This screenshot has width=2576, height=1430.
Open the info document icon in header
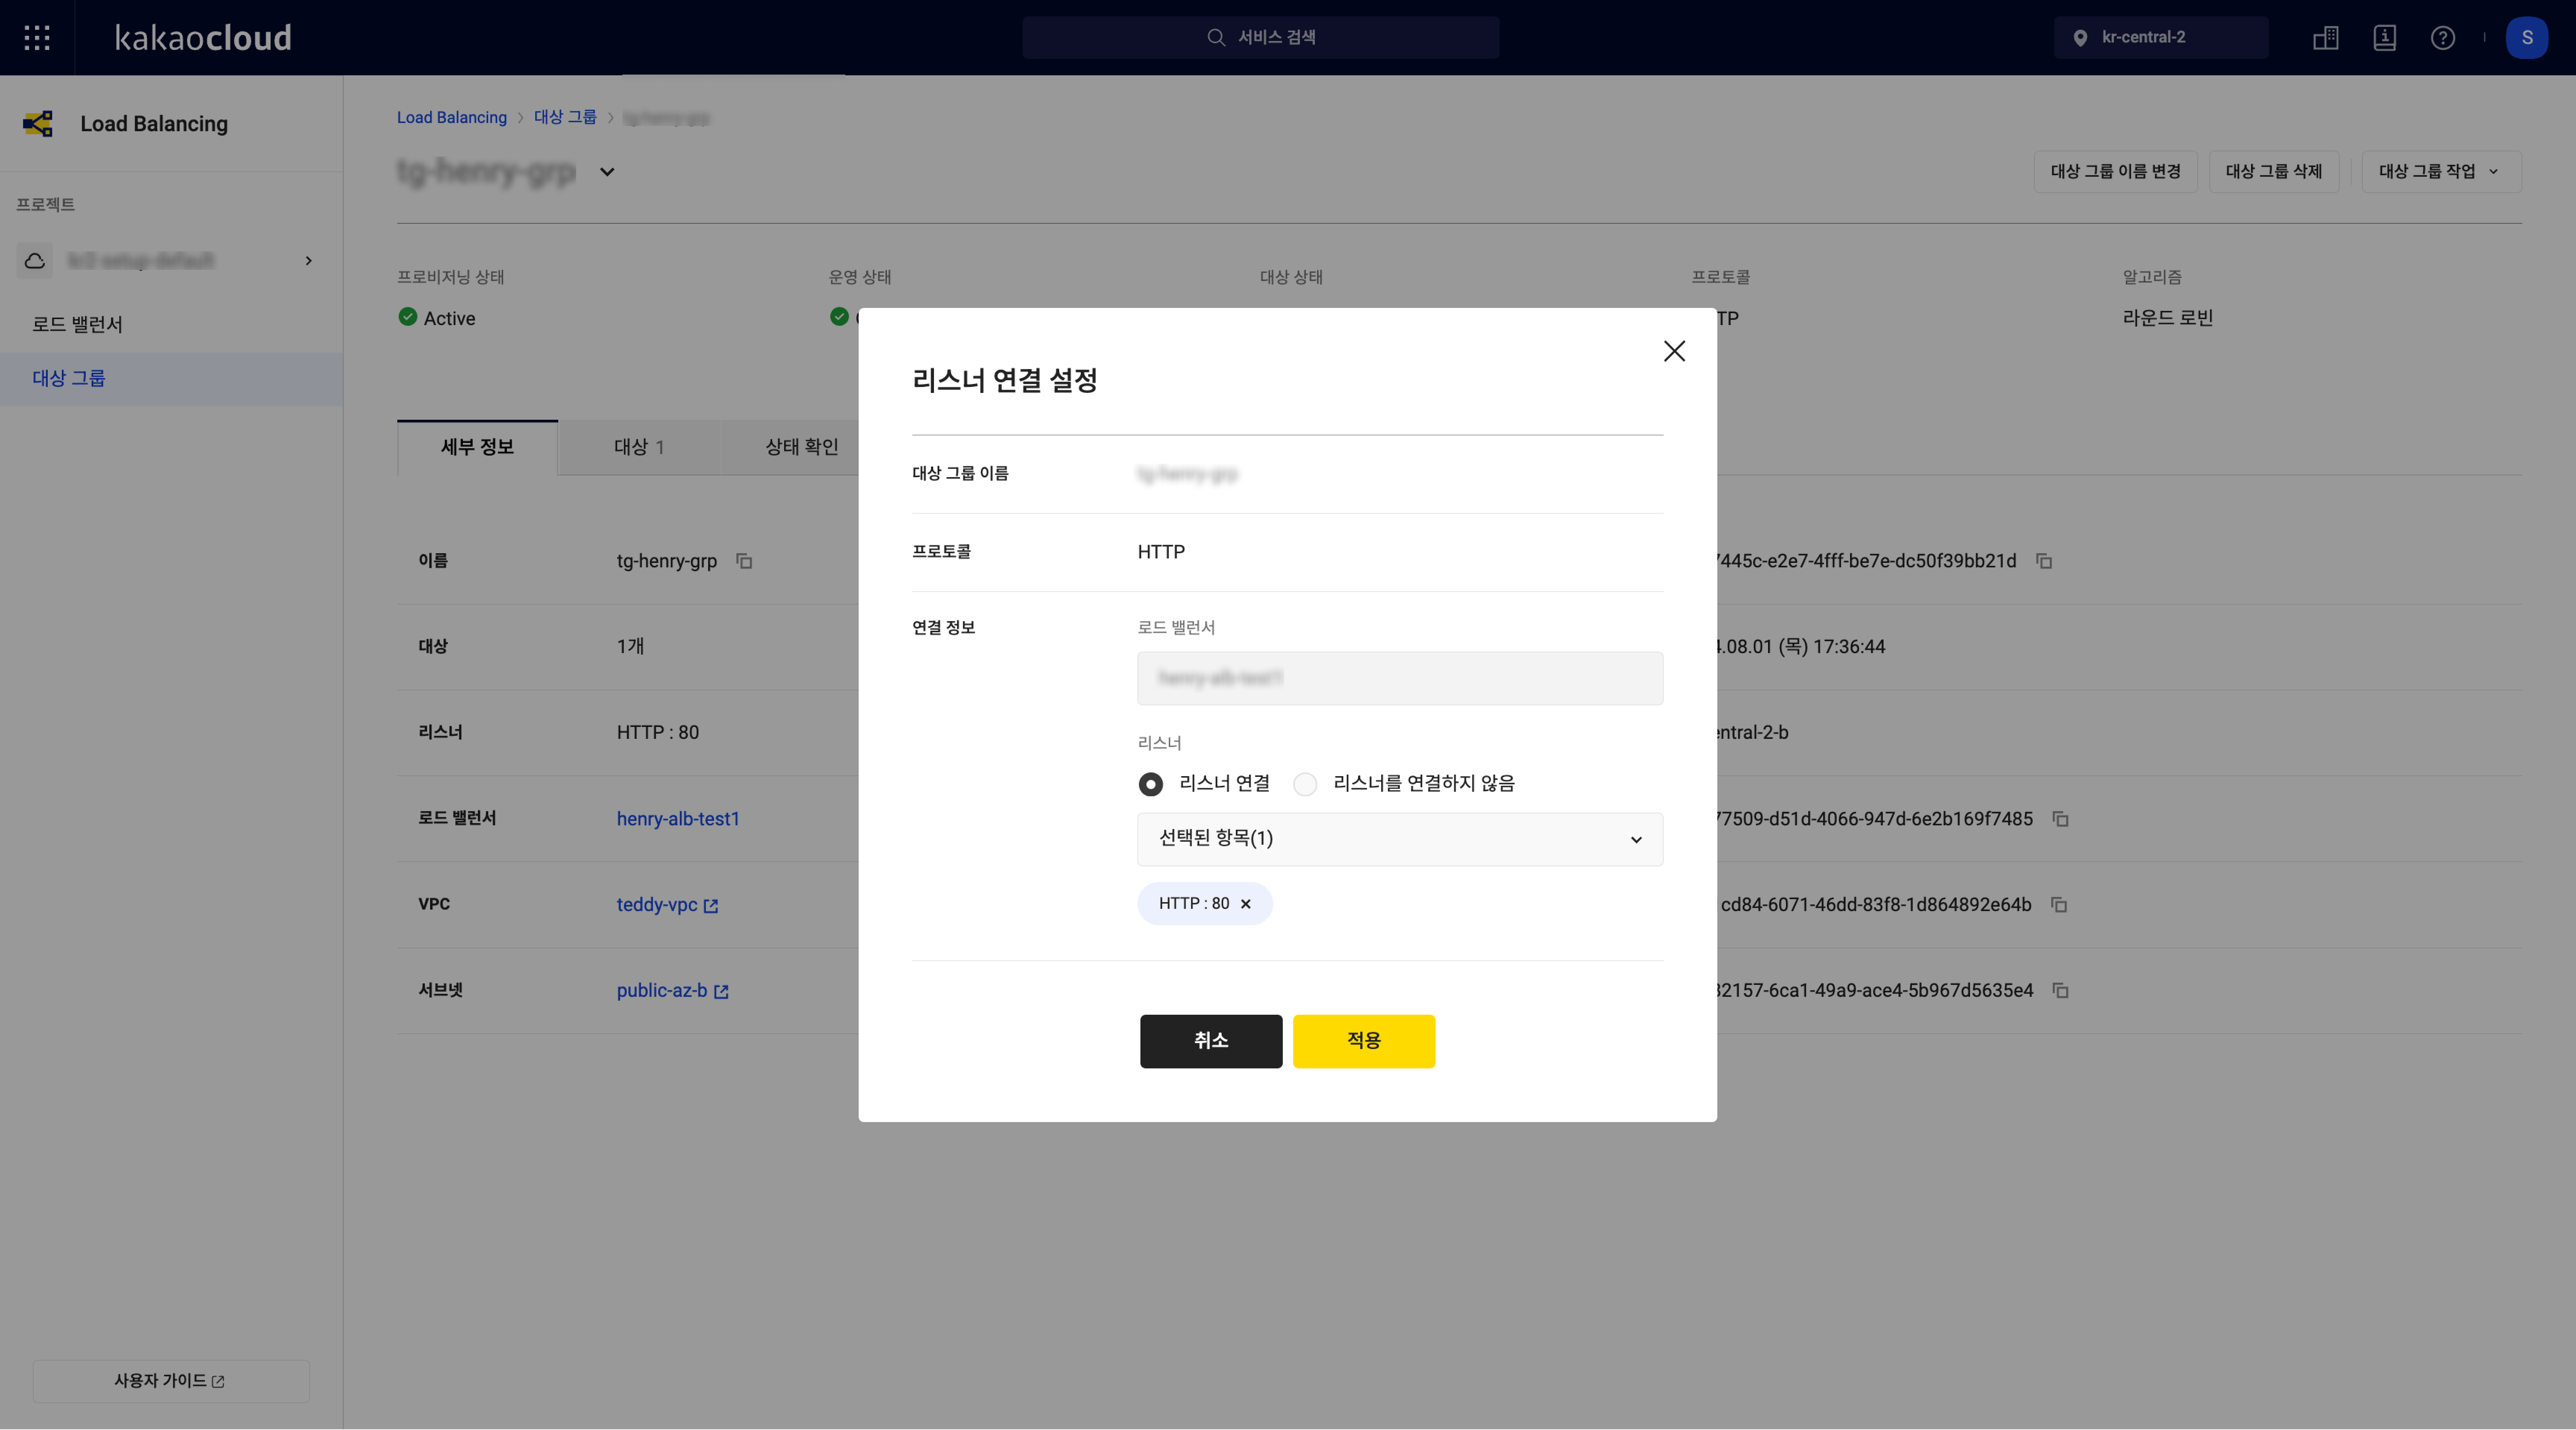(x=2385, y=38)
